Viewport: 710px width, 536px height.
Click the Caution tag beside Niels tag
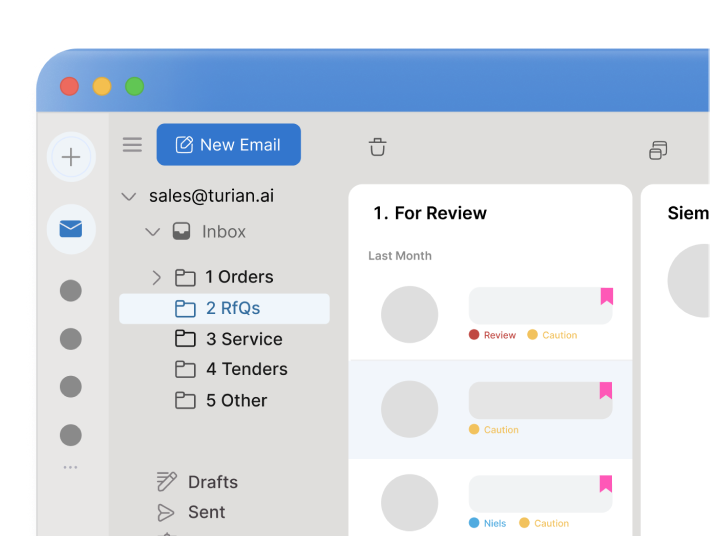click(544, 523)
